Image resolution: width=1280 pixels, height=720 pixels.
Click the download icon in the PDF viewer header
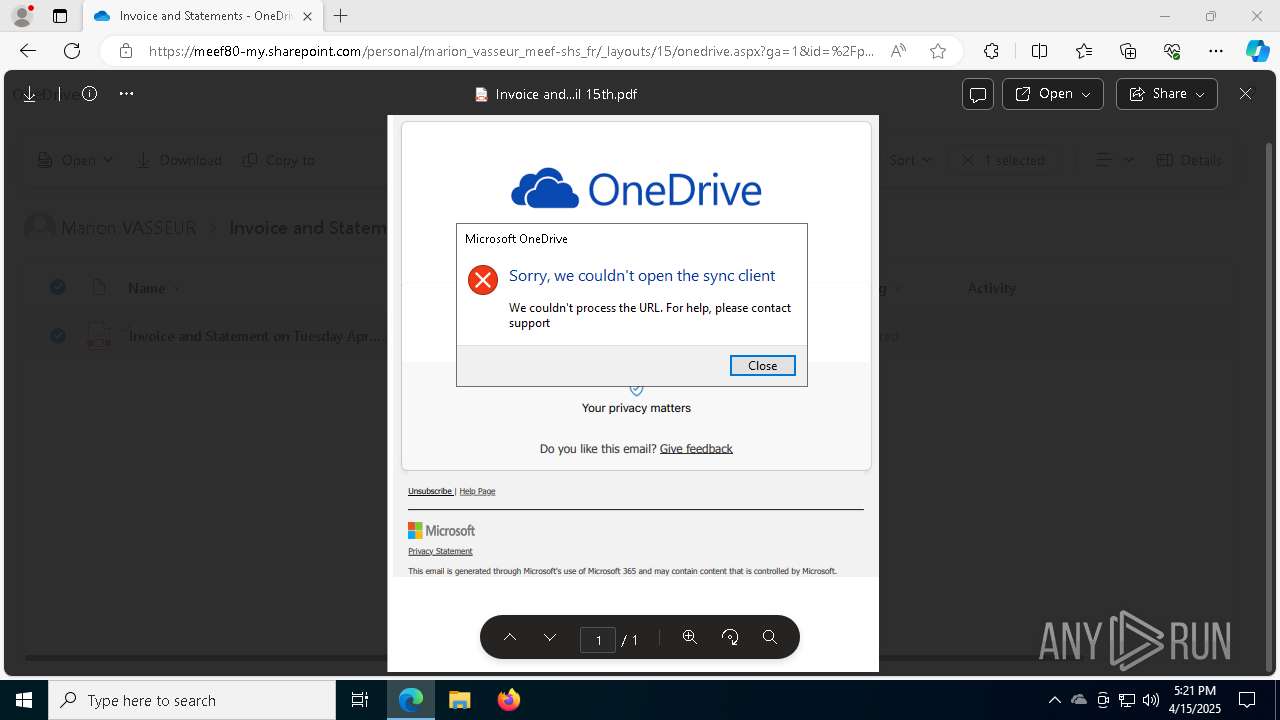(29, 94)
